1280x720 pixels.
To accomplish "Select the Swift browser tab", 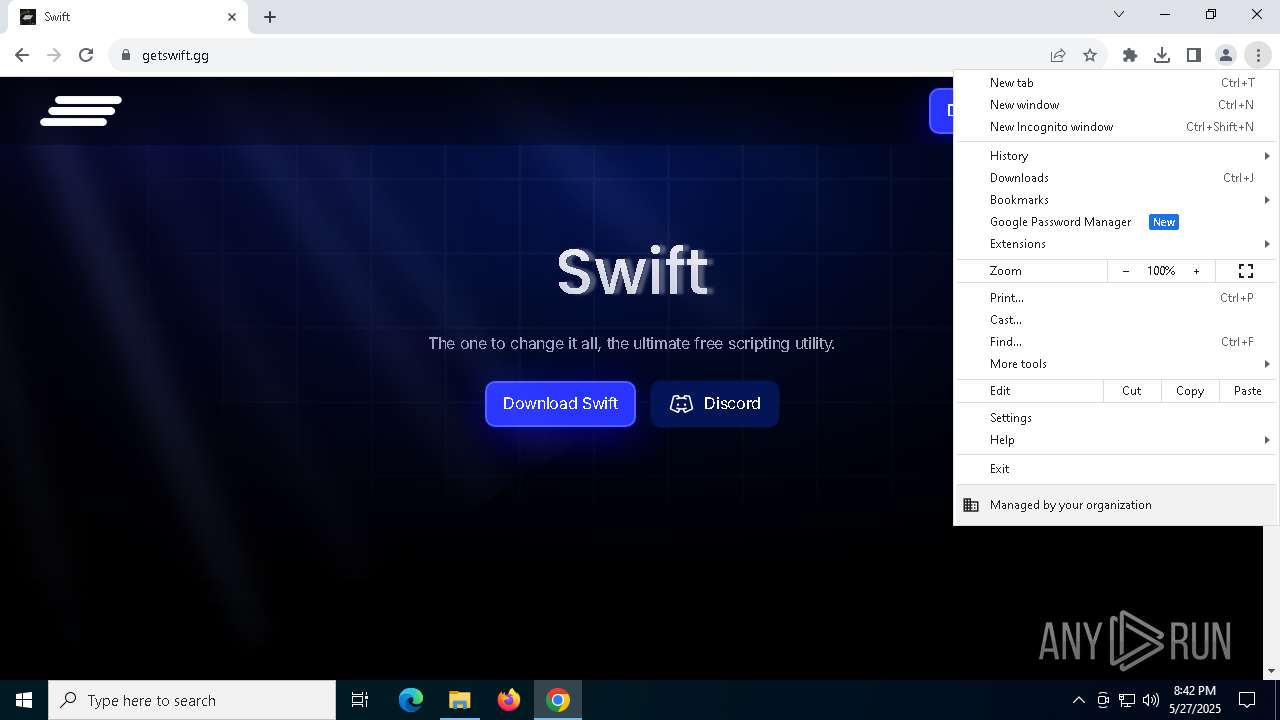I will coord(127,17).
